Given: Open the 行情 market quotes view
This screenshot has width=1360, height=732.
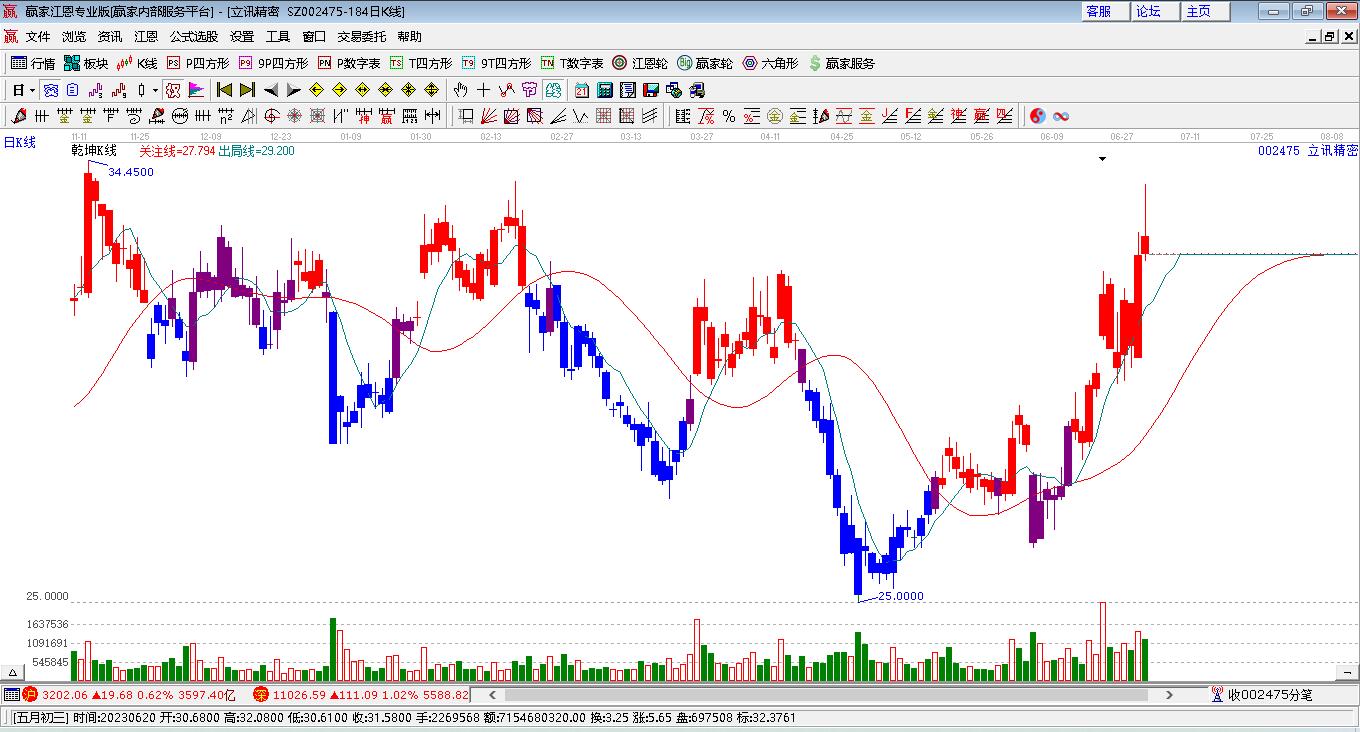Looking at the screenshot, I should point(32,63).
